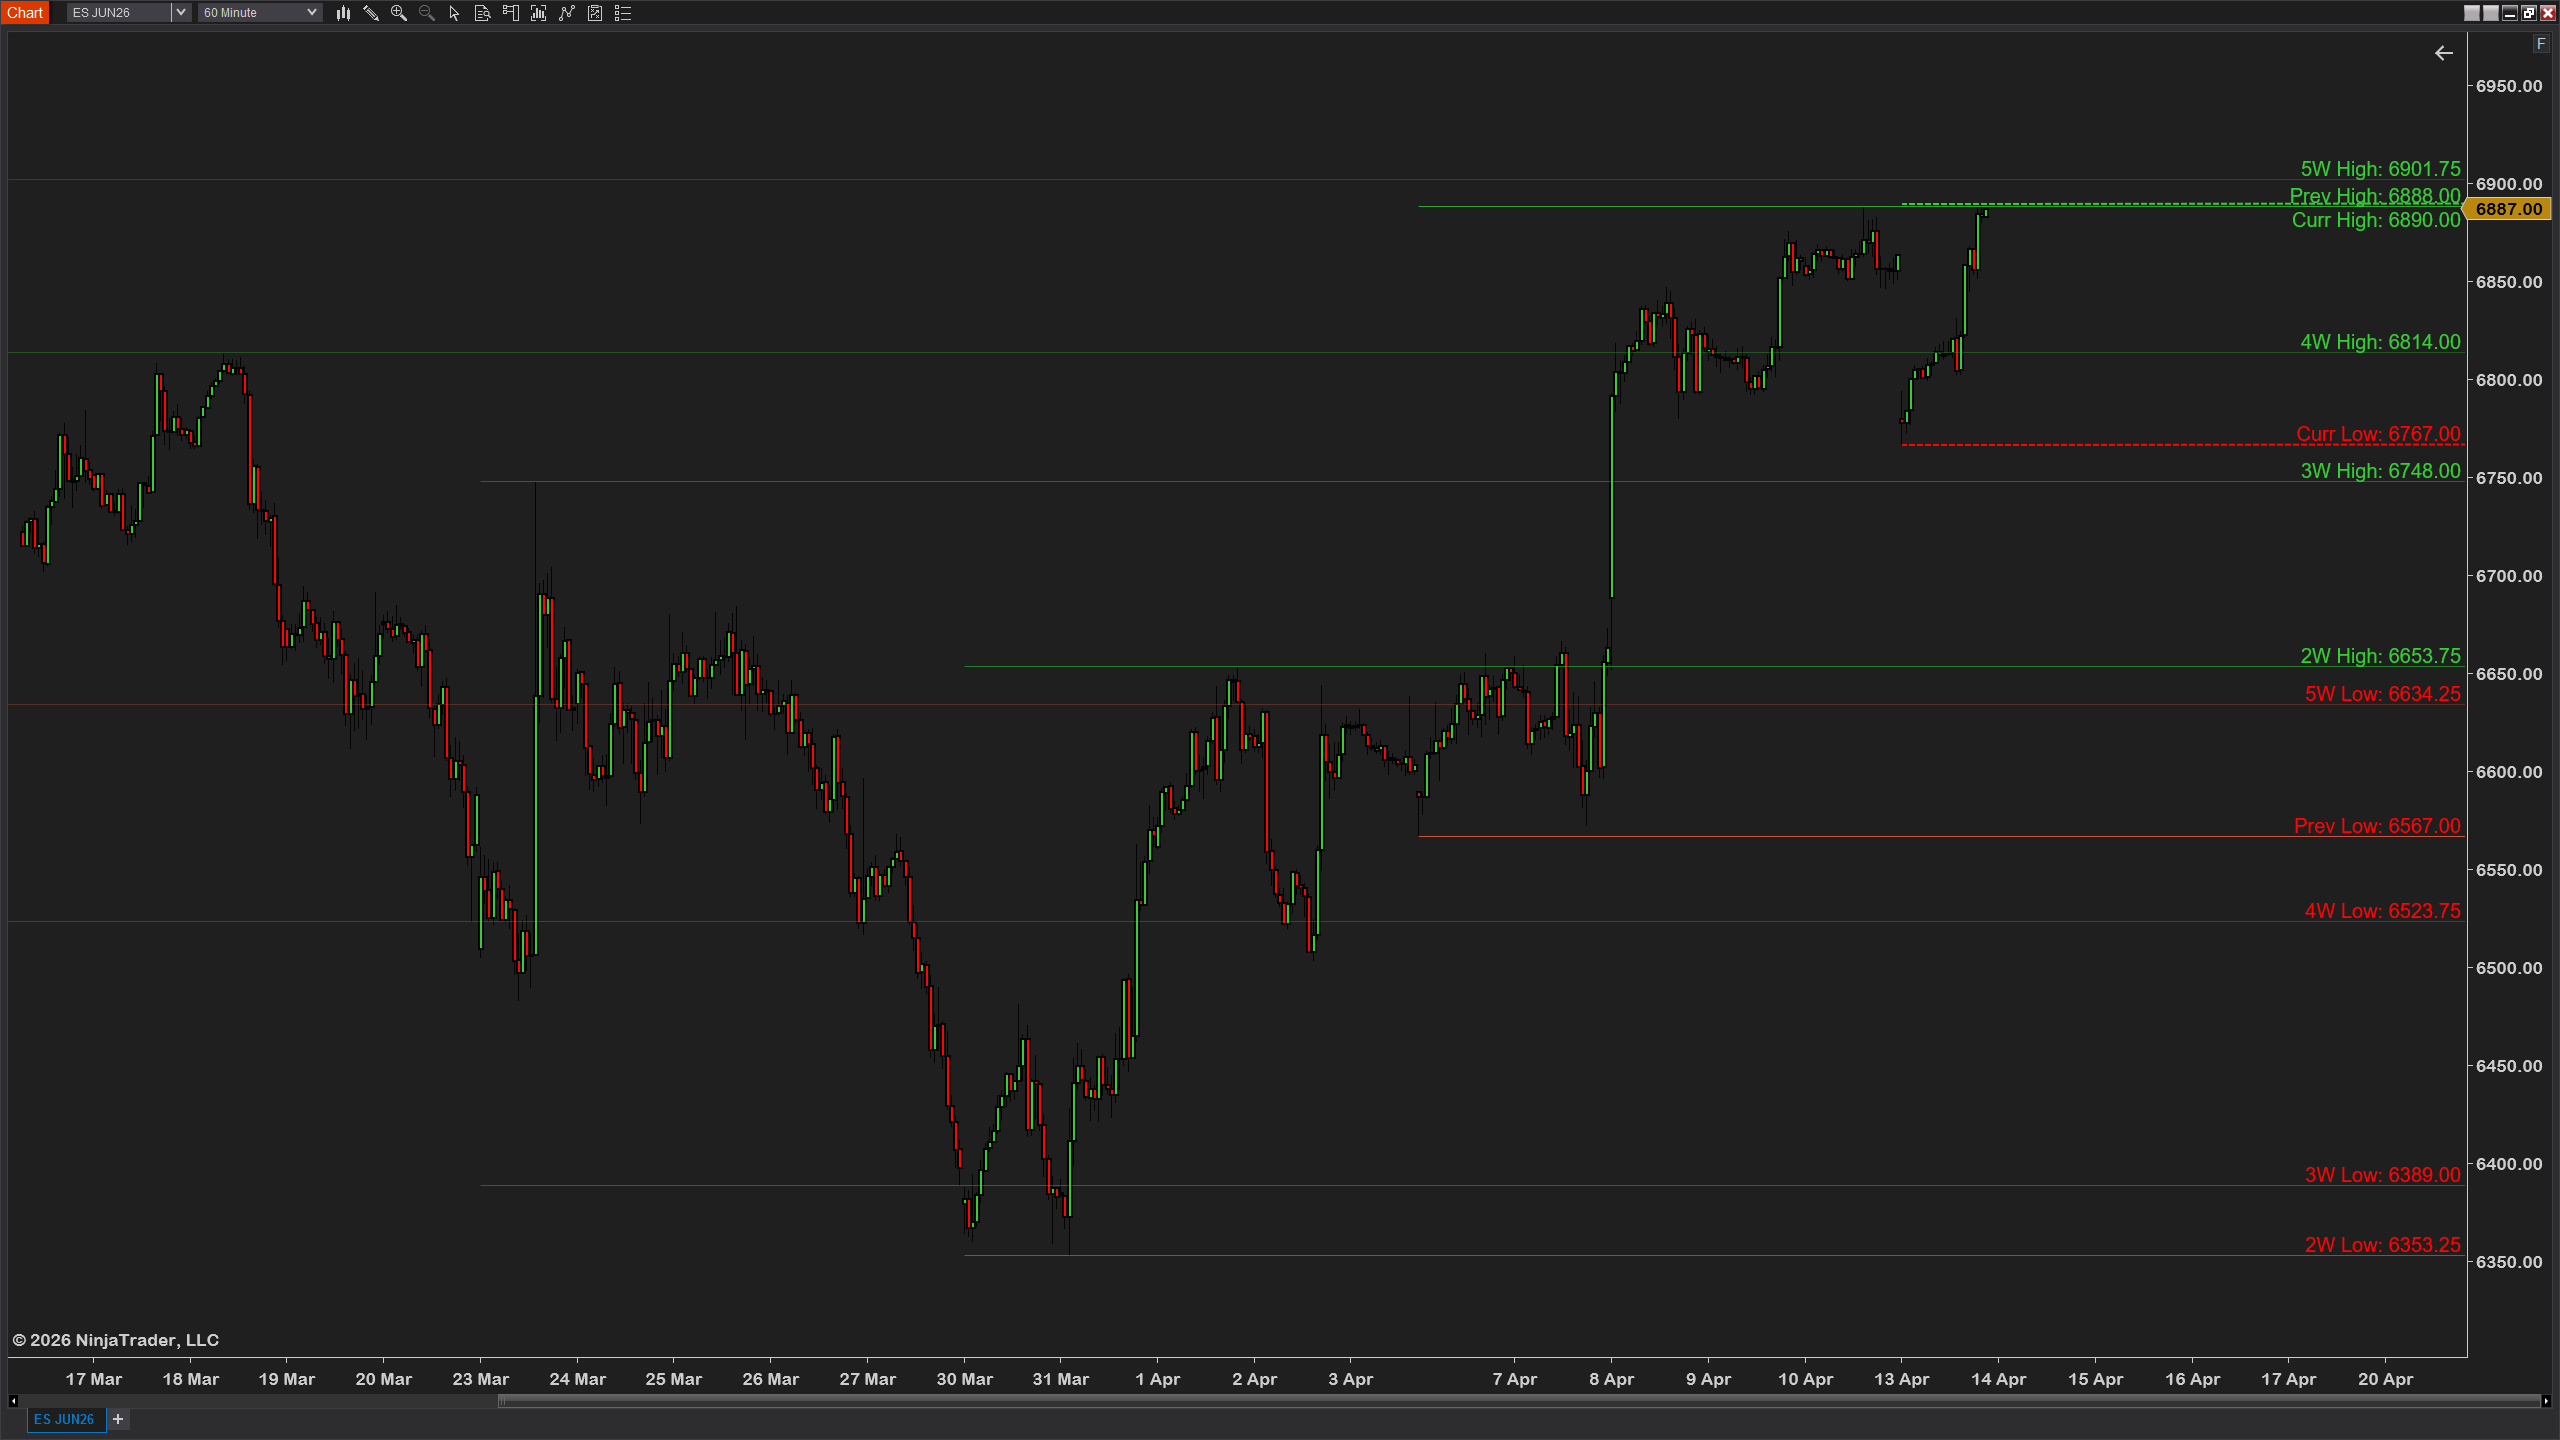Open the Drawing Tools pencil icon
Viewport: 2560px width, 1440px height.
pyautogui.click(x=371, y=13)
